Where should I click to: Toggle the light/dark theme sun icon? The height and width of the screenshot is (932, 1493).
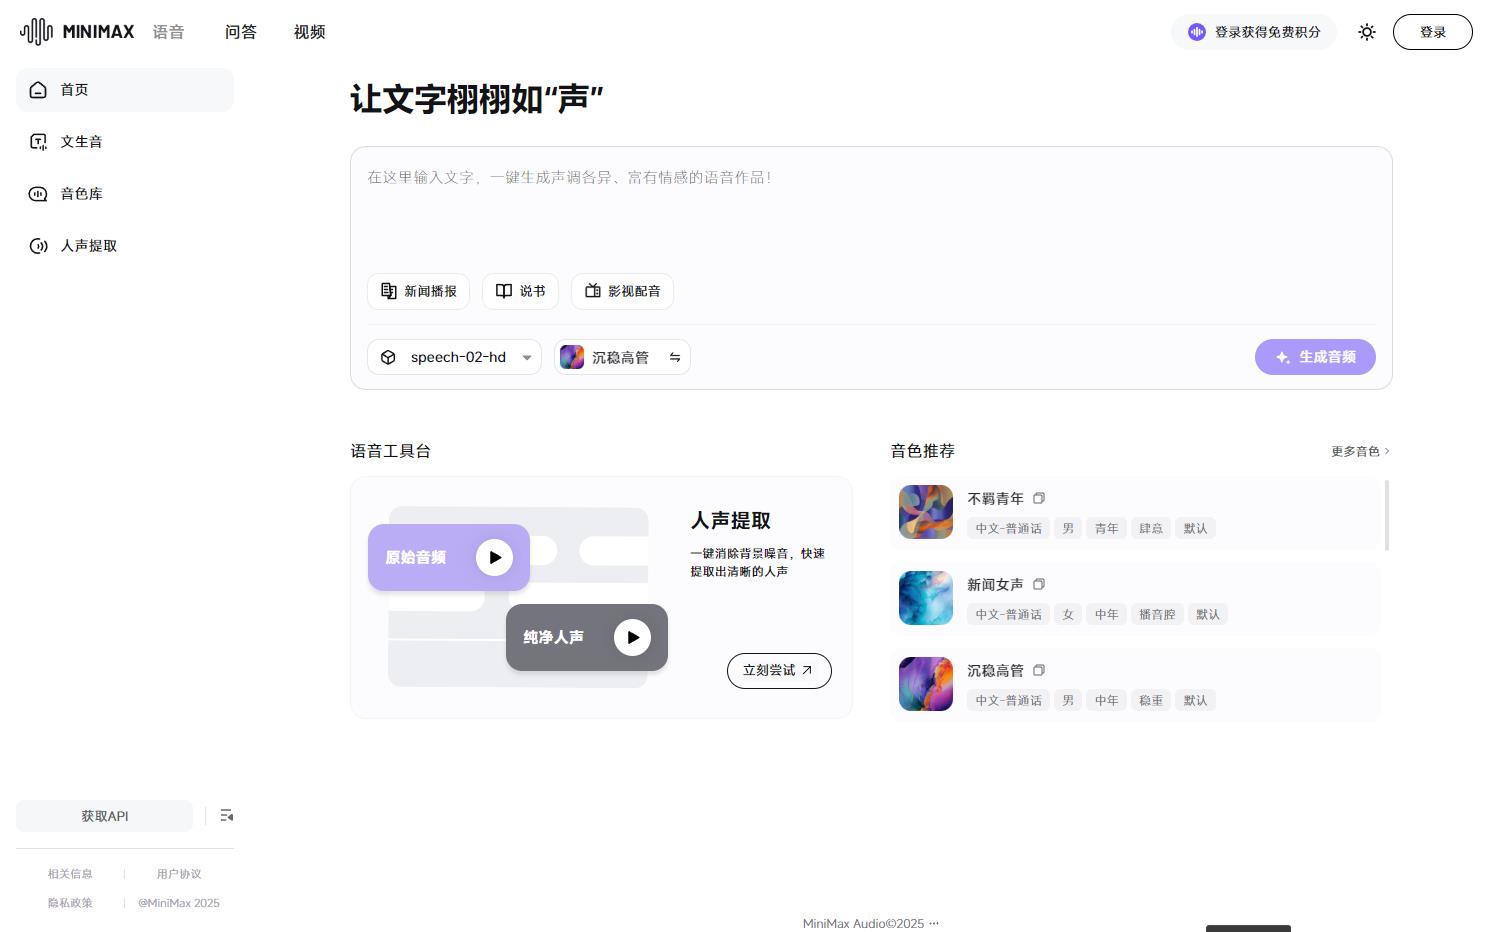coord(1367,32)
